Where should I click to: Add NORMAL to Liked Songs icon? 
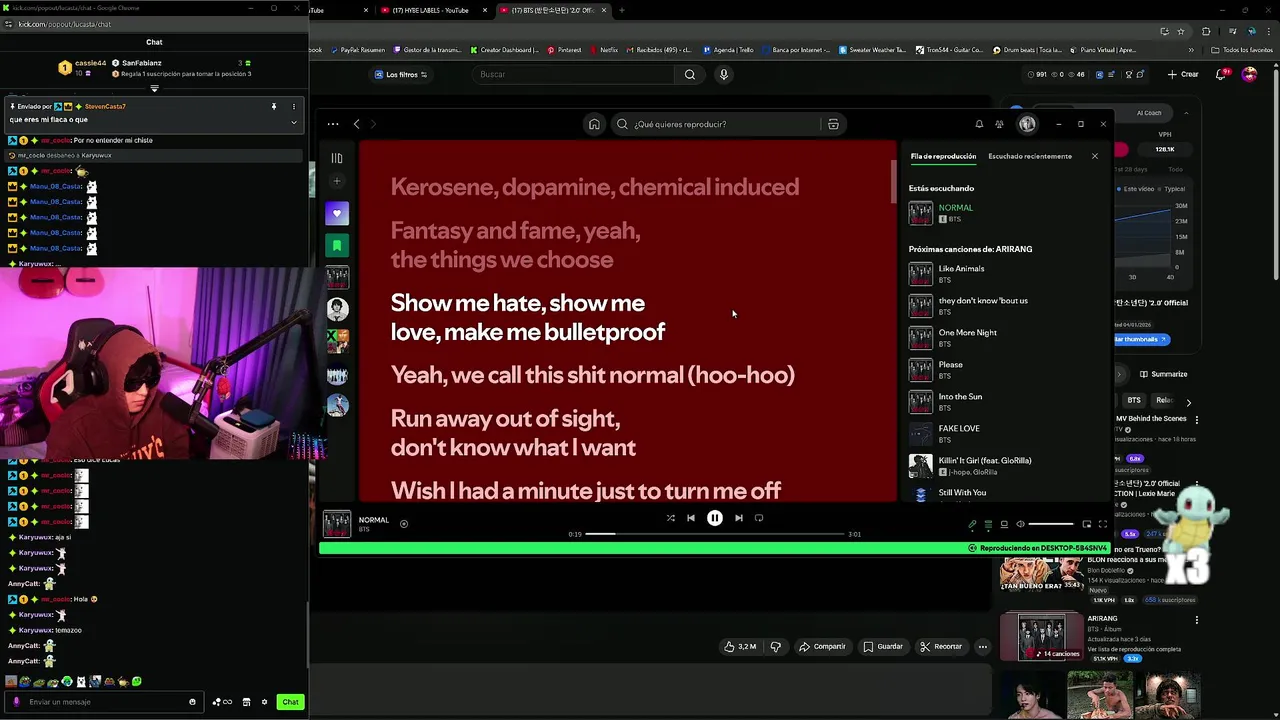pos(404,523)
